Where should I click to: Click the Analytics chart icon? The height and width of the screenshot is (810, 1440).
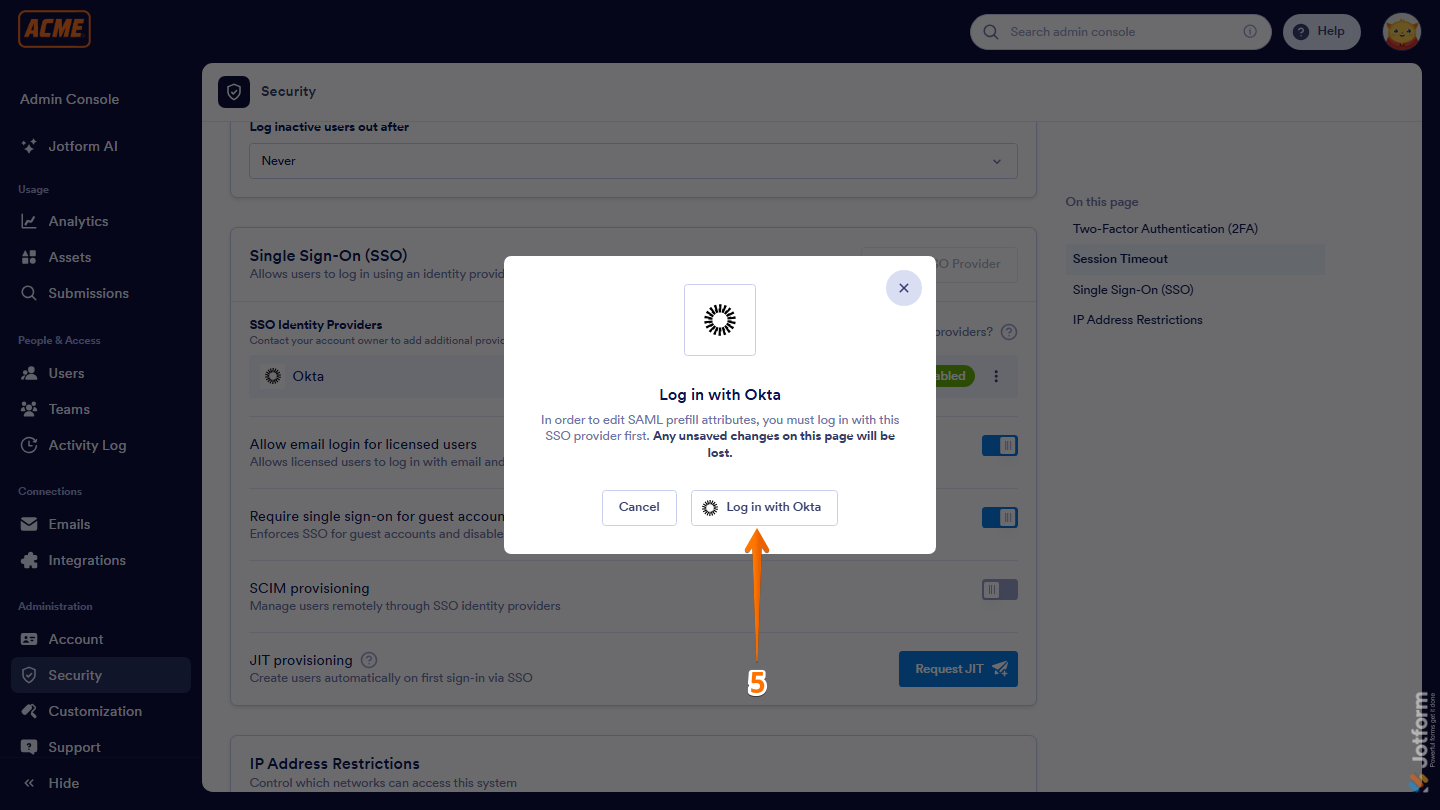click(29, 221)
